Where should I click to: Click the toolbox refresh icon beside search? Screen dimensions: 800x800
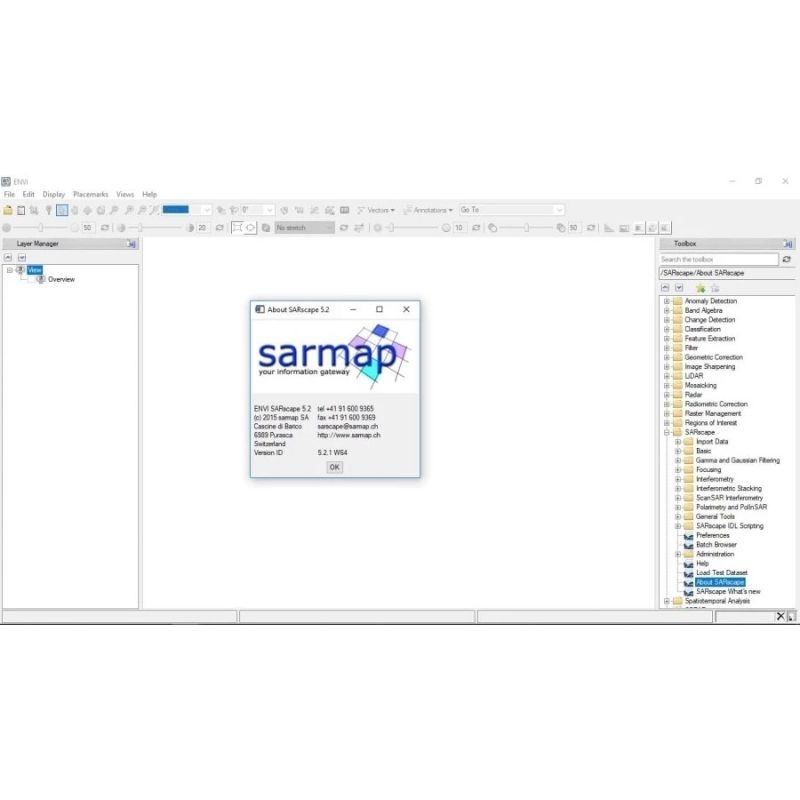coord(787,259)
